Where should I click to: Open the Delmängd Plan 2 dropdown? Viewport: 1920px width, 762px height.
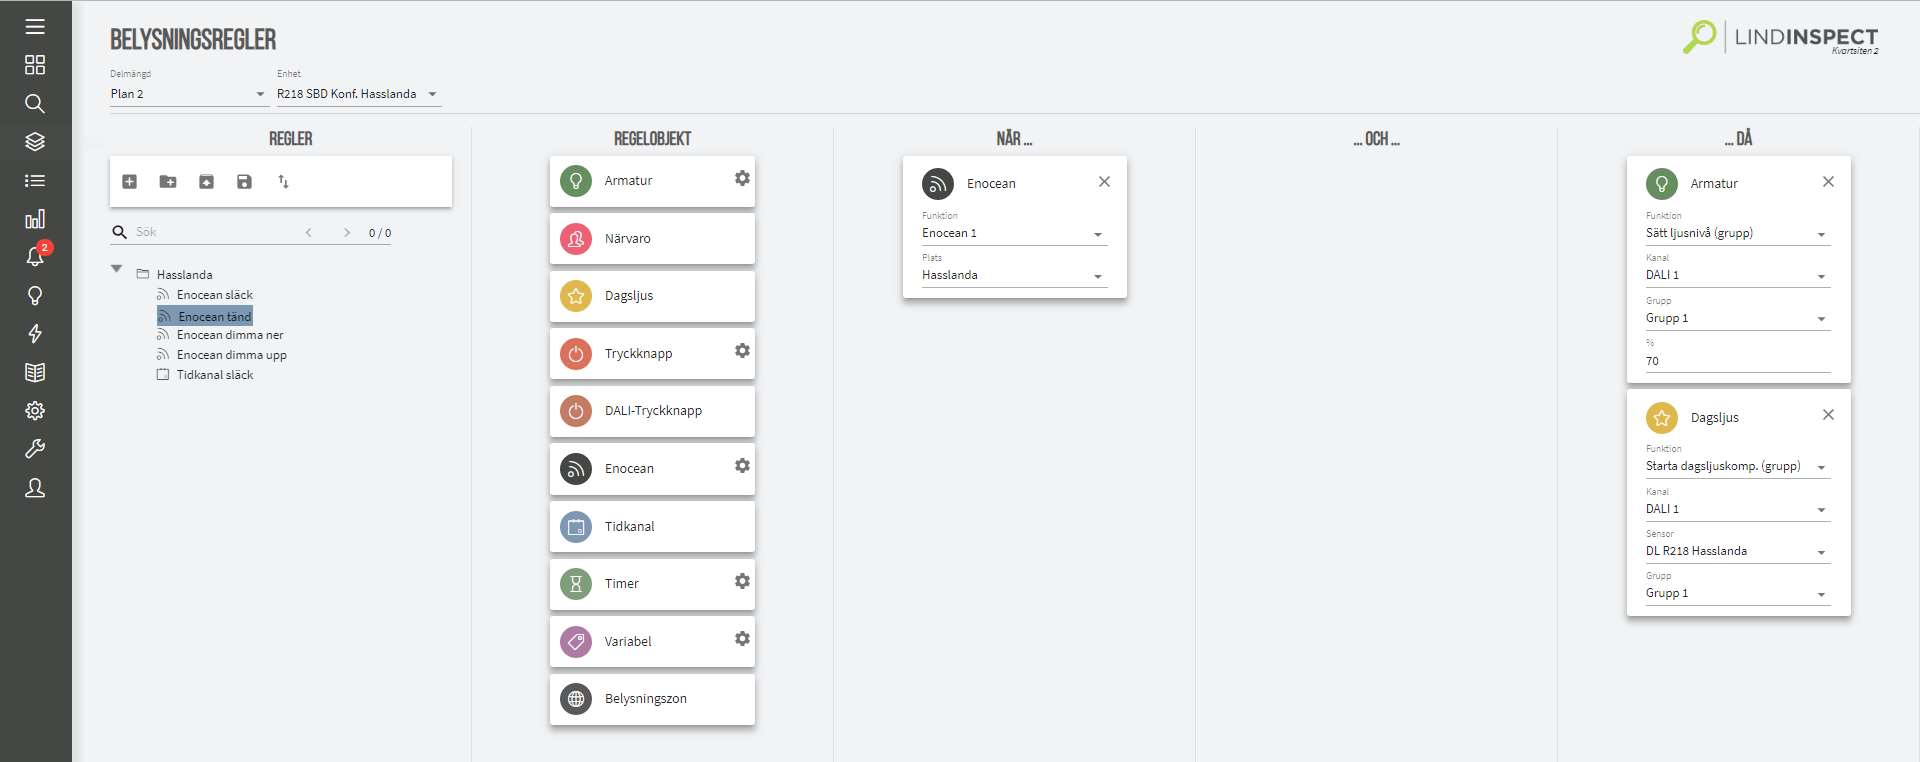point(188,94)
